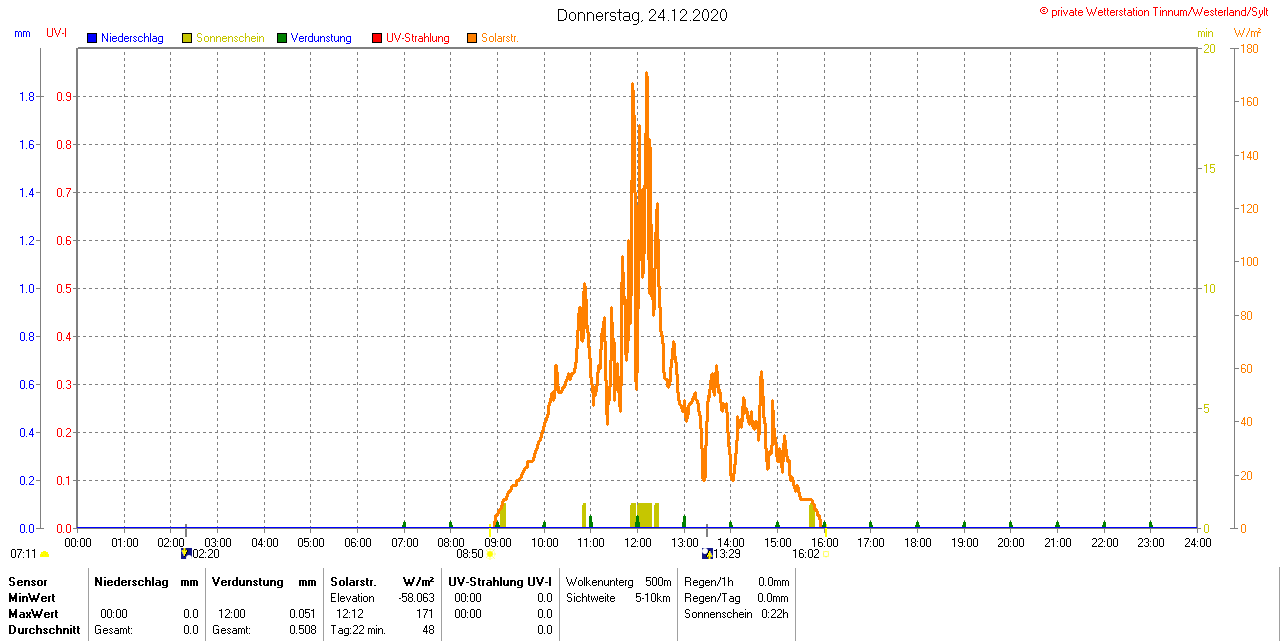Click the 00:00 time axis label
Screen dimensions: 1280x641
click(78, 542)
